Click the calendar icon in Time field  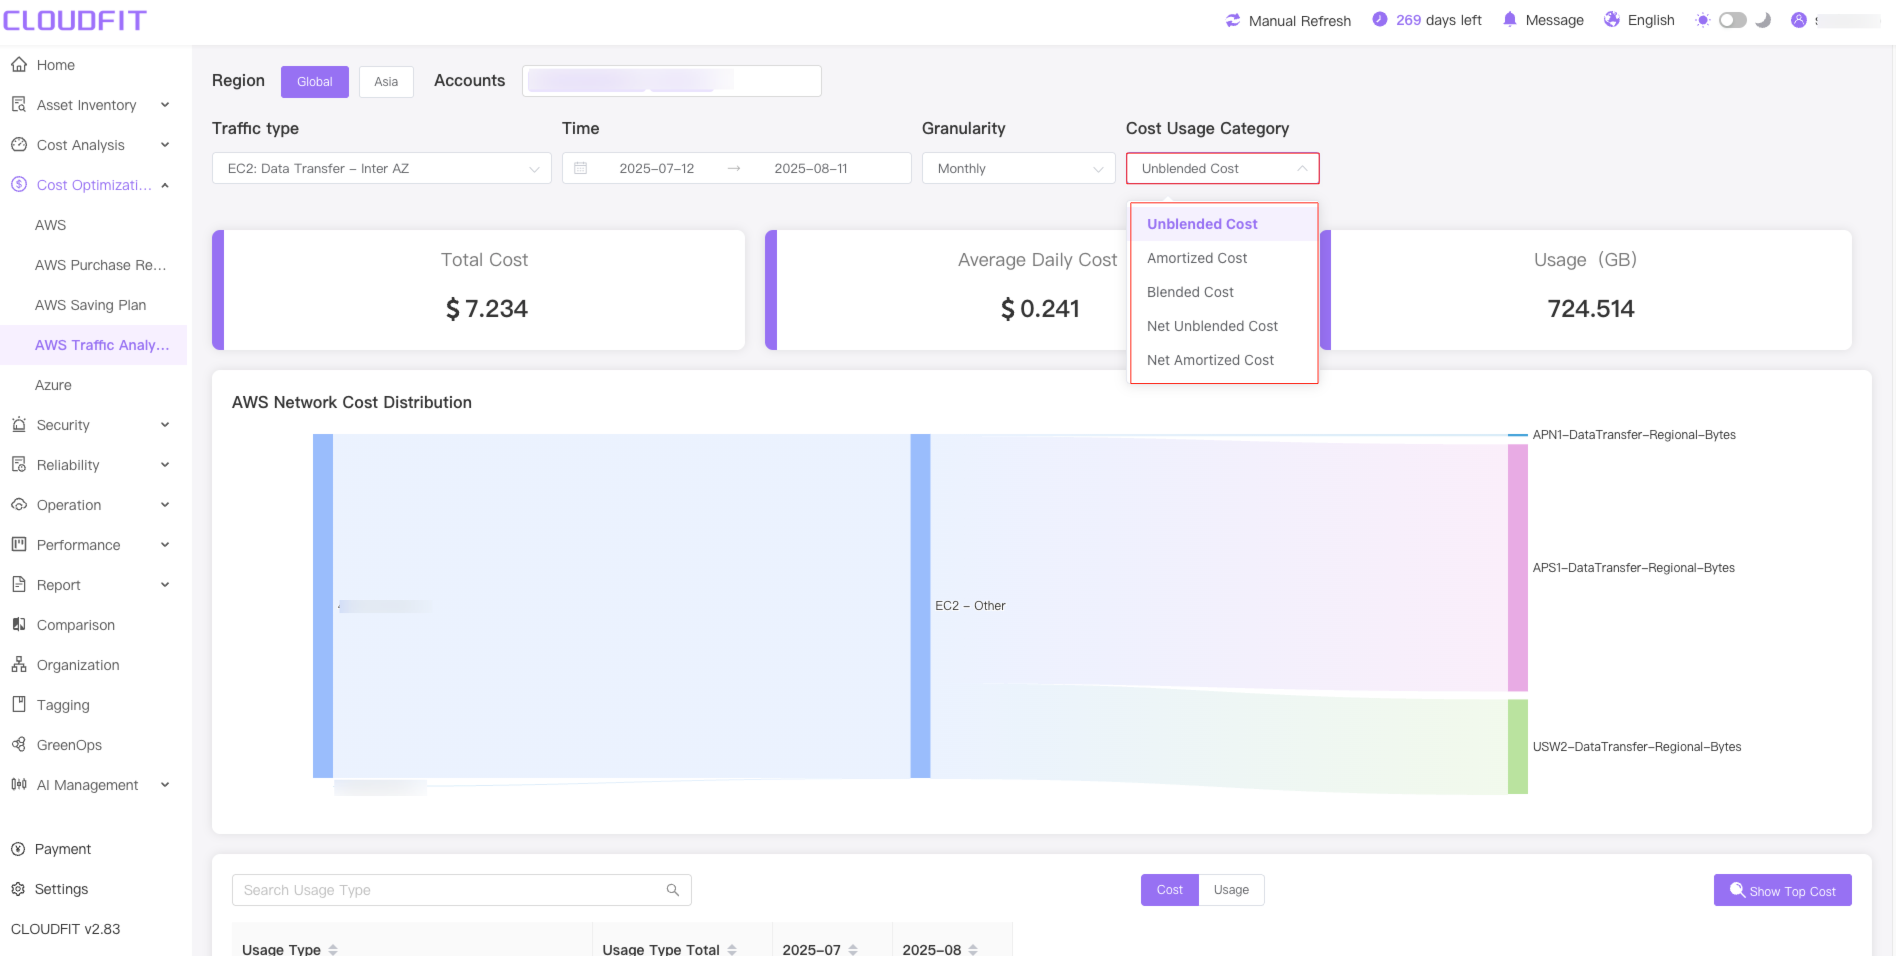[581, 168]
